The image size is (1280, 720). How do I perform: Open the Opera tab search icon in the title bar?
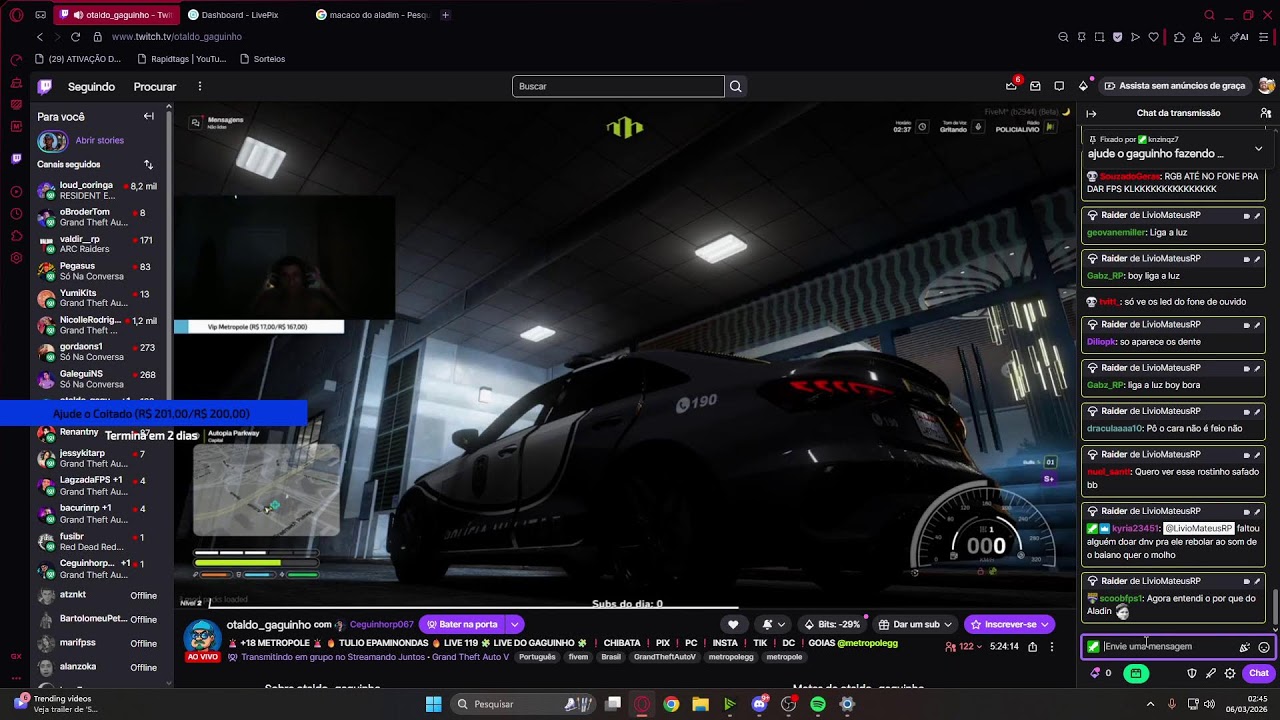click(1209, 15)
